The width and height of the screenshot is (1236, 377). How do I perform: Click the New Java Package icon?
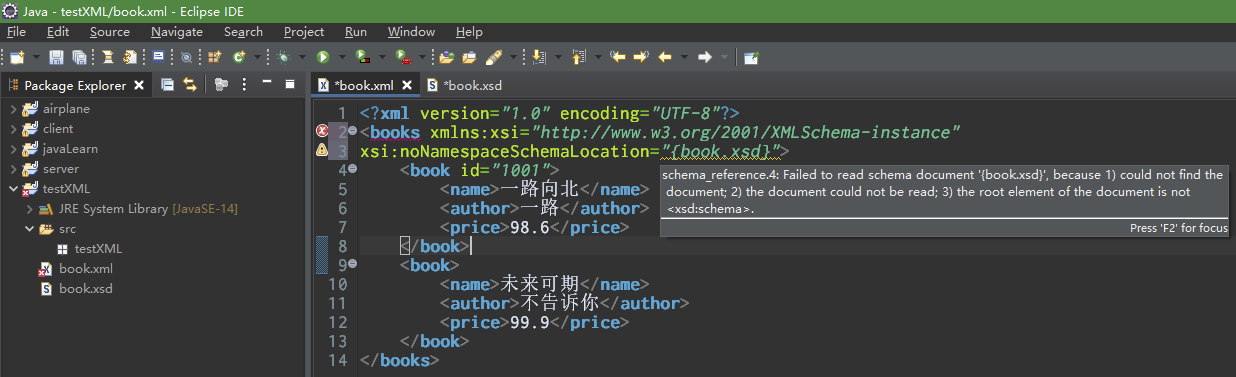click(x=214, y=57)
